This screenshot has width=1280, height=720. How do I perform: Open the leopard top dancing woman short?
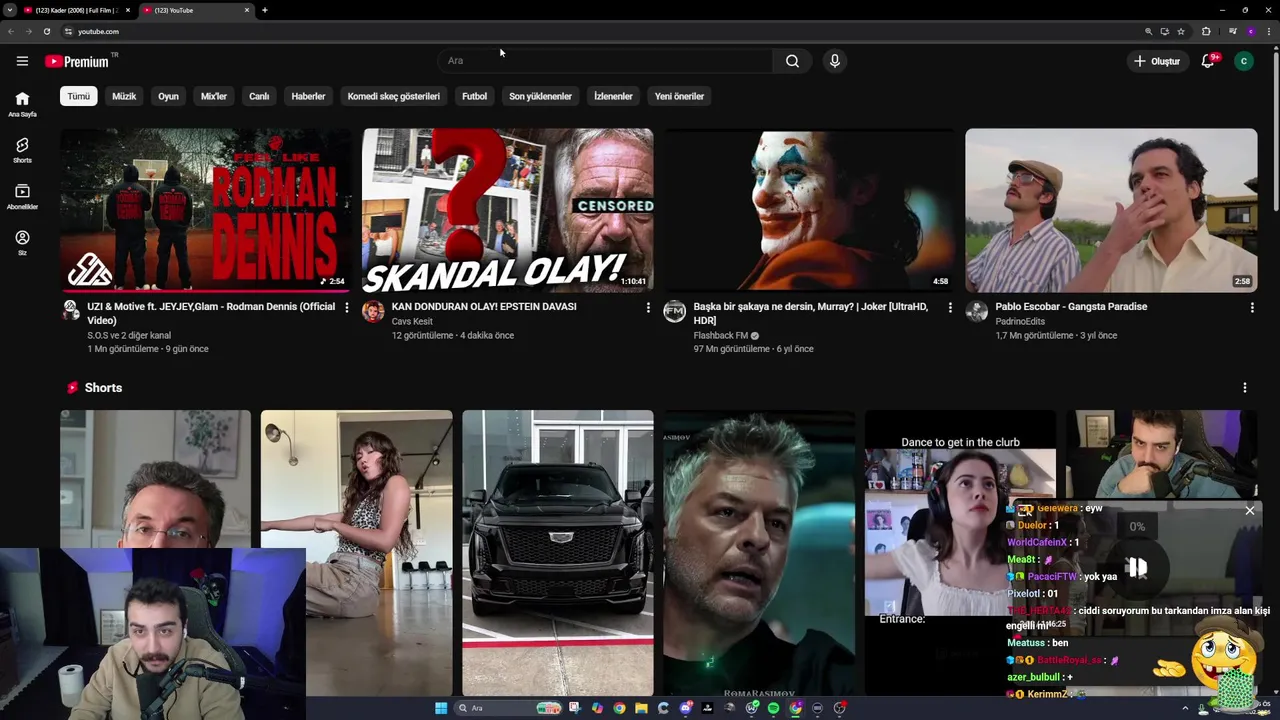click(x=356, y=552)
